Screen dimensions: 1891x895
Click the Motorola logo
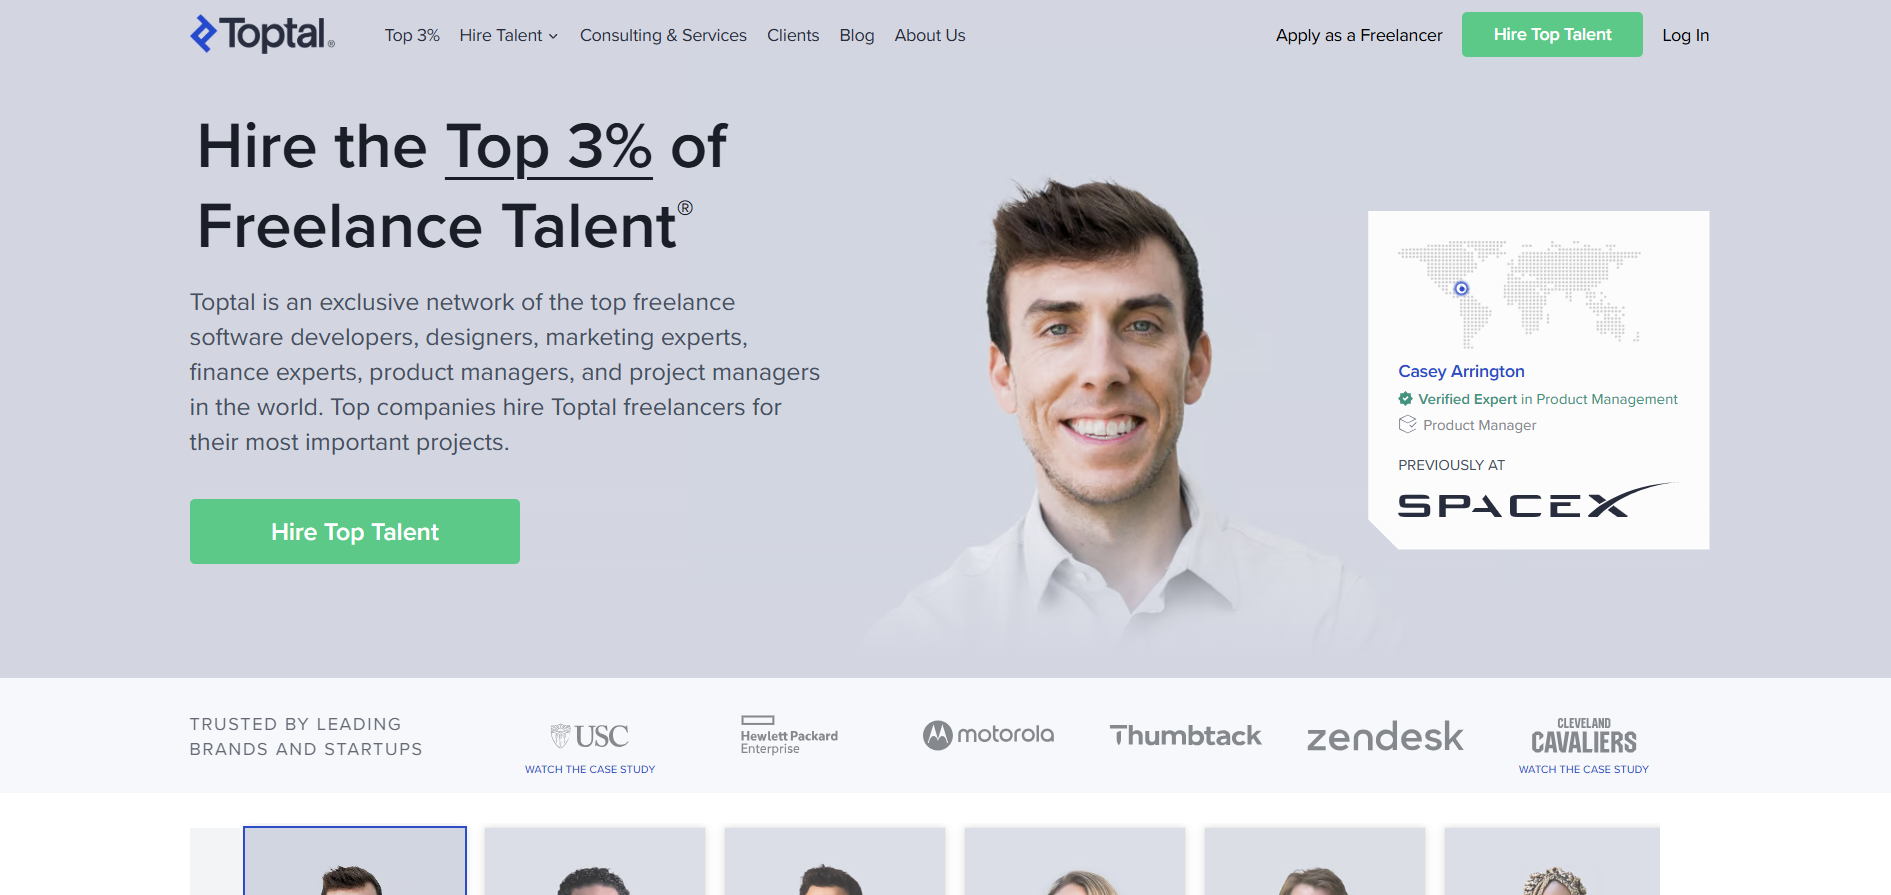(x=988, y=735)
